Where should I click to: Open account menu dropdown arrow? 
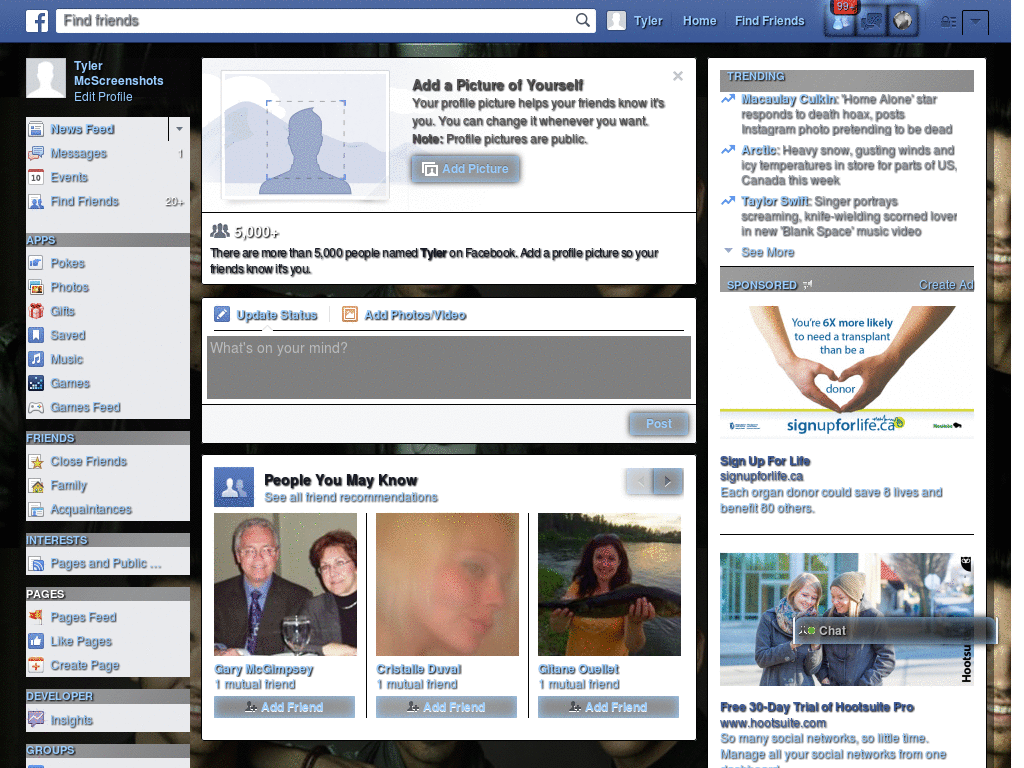point(975,22)
